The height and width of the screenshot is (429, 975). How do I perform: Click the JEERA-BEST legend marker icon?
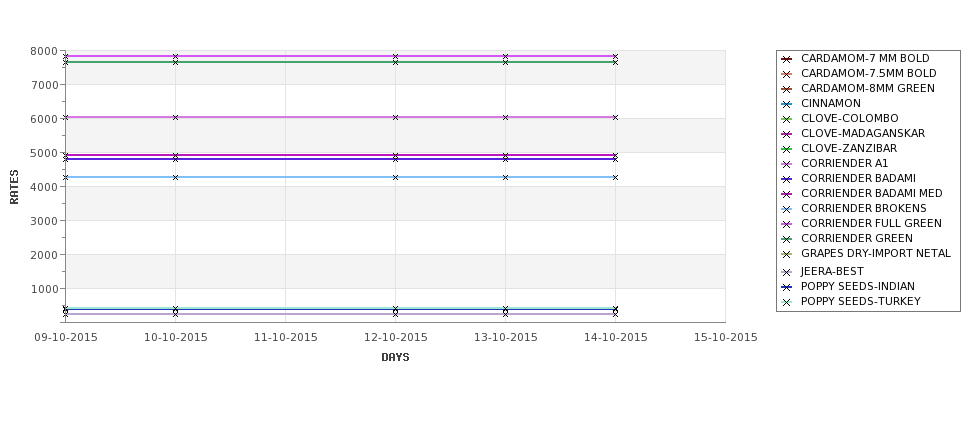pos(786,272)
